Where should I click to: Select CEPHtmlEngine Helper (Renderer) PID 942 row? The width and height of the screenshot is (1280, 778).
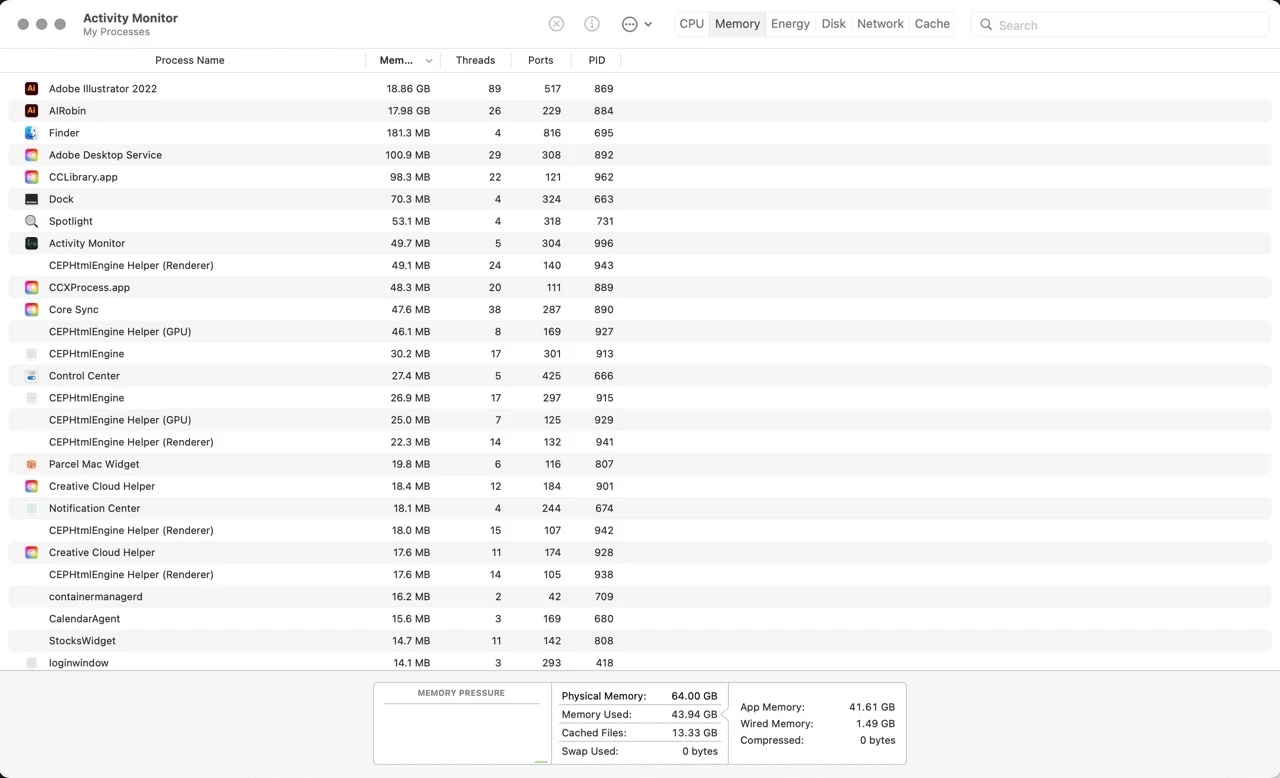[x=640, y=530]
